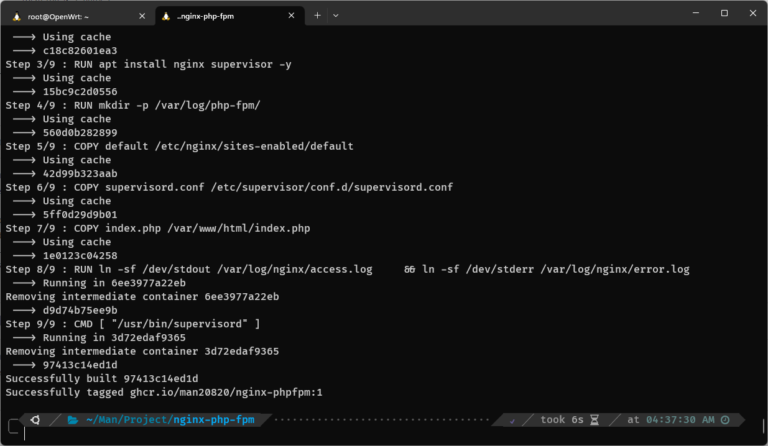This screenshot has height=446, width=768.
Task: Click 'Removing intermediate container 6ee3977a22eb' line
Action: (x=142, y=297)
